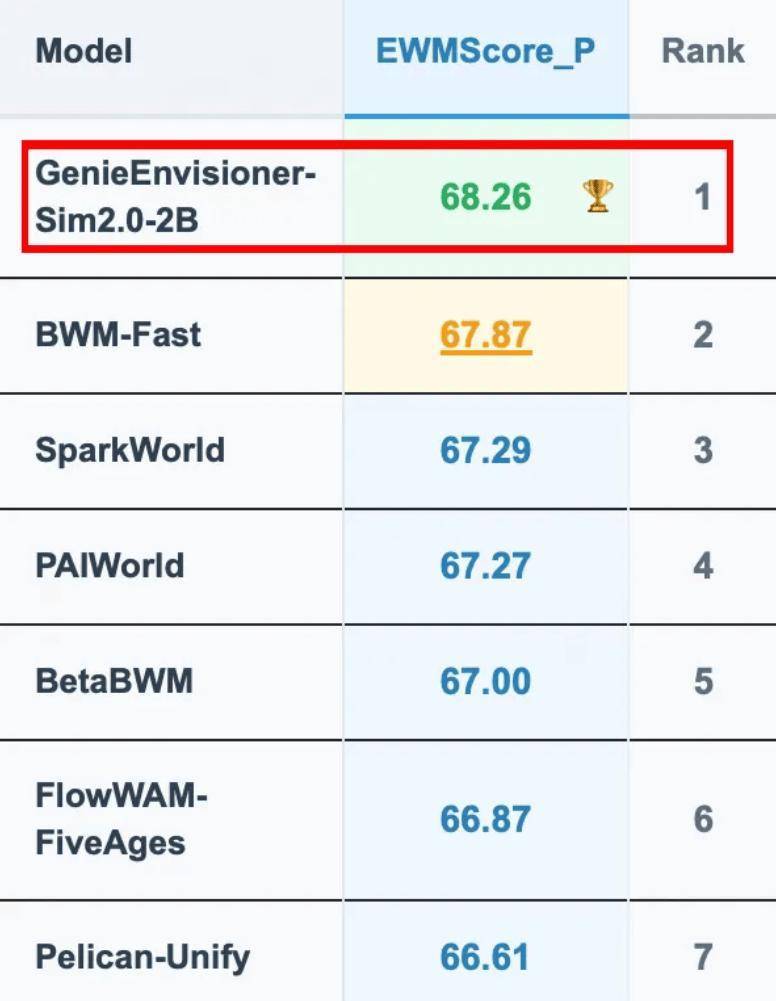The height and width of the screenshot is (1001, 776).
Task: Click the underlined 67.87 score
Action: [x=486, y=335]
